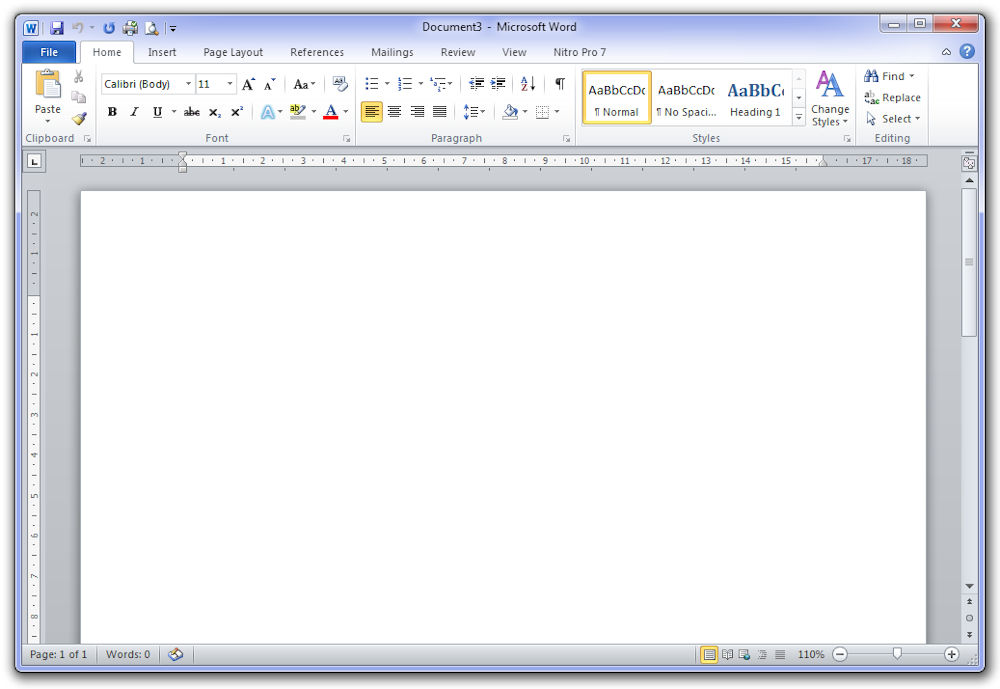This screenshot has height=689, width=1000.
Task: Click the Format Painter brush icon
Action: pyautogui.click(x=79, y=118)
